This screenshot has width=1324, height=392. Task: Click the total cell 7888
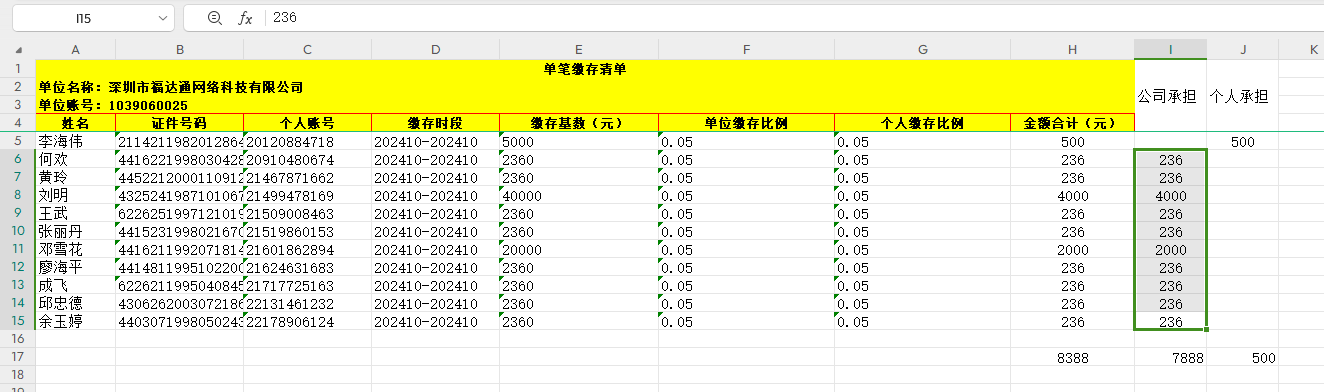[x=1170, y=357]
